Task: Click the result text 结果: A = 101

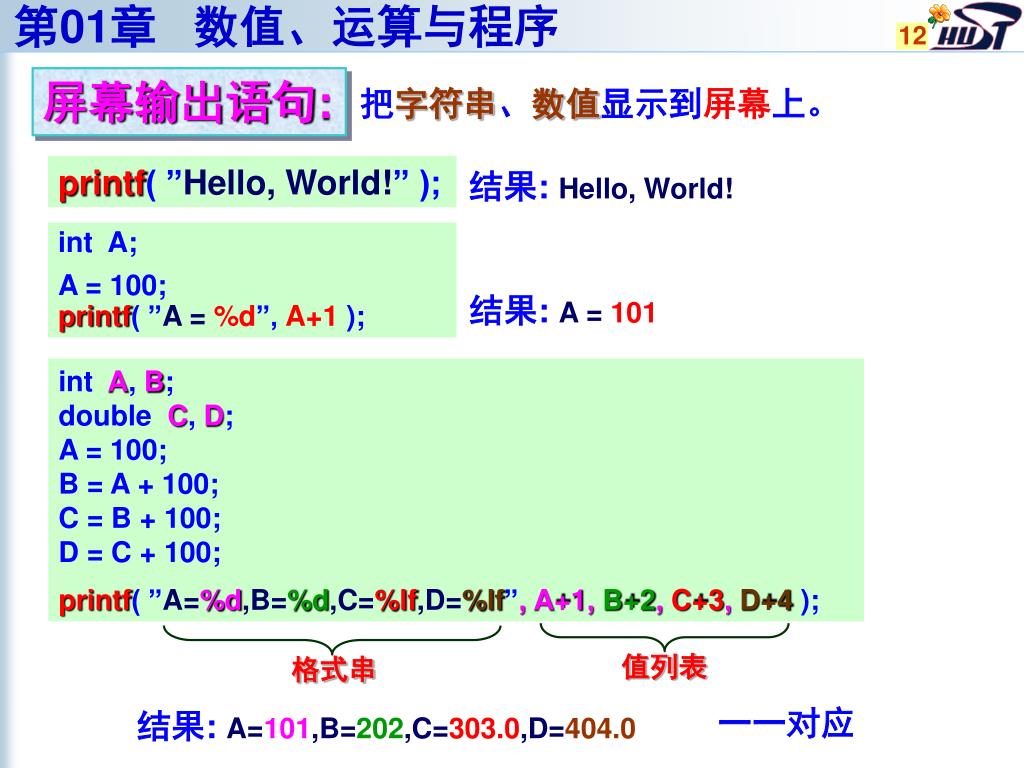Action: tap(562, 311)
